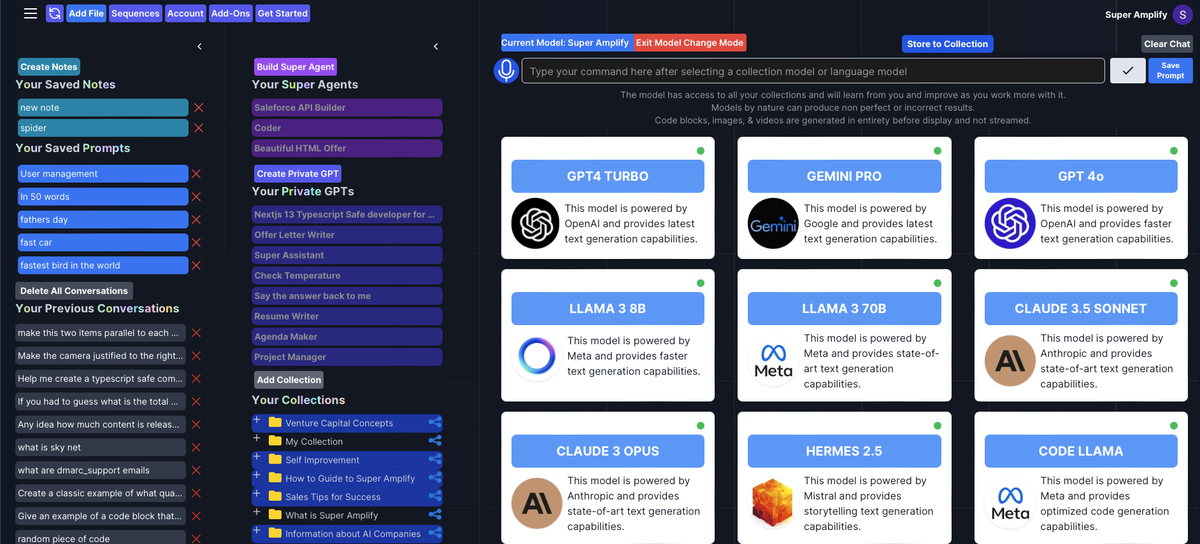This screenshot has width=1200, height=544.
Task: Click the checkmark submit button
Action: click(1127, 71)
